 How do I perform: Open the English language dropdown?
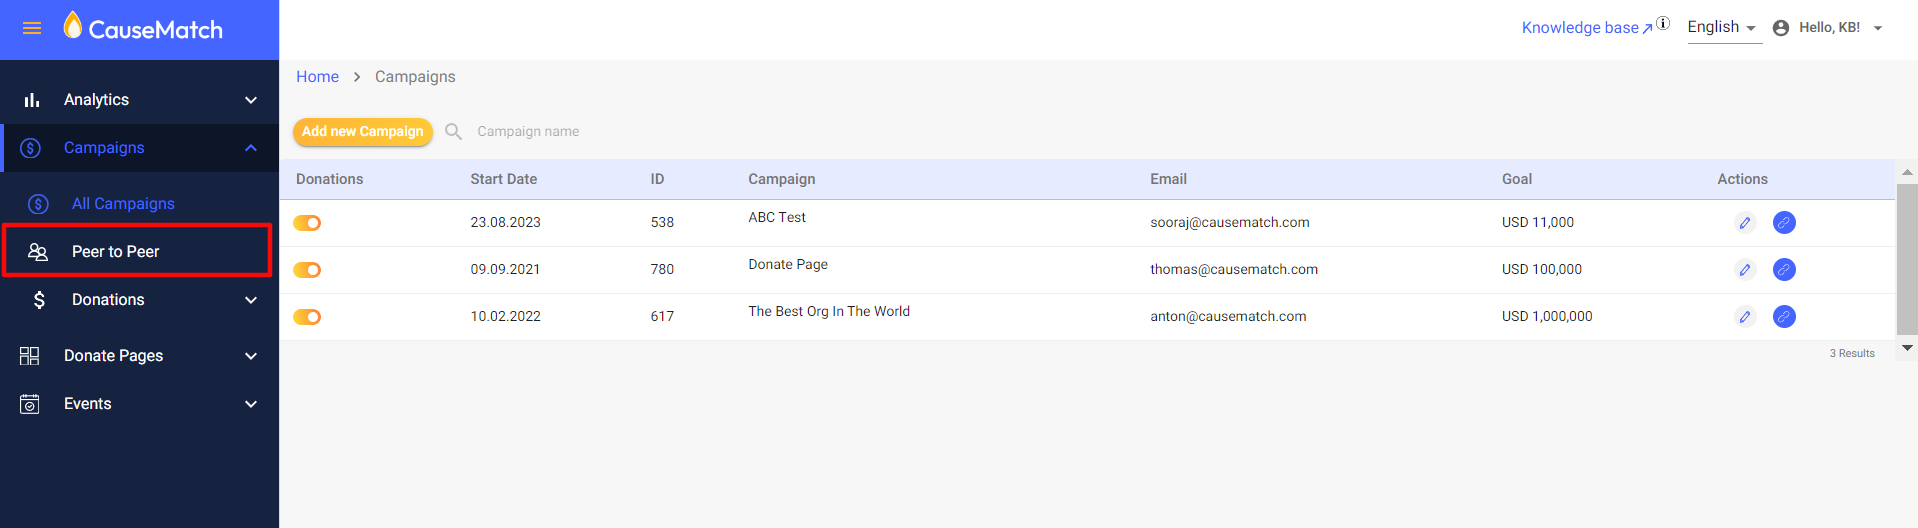(1724, 28)
